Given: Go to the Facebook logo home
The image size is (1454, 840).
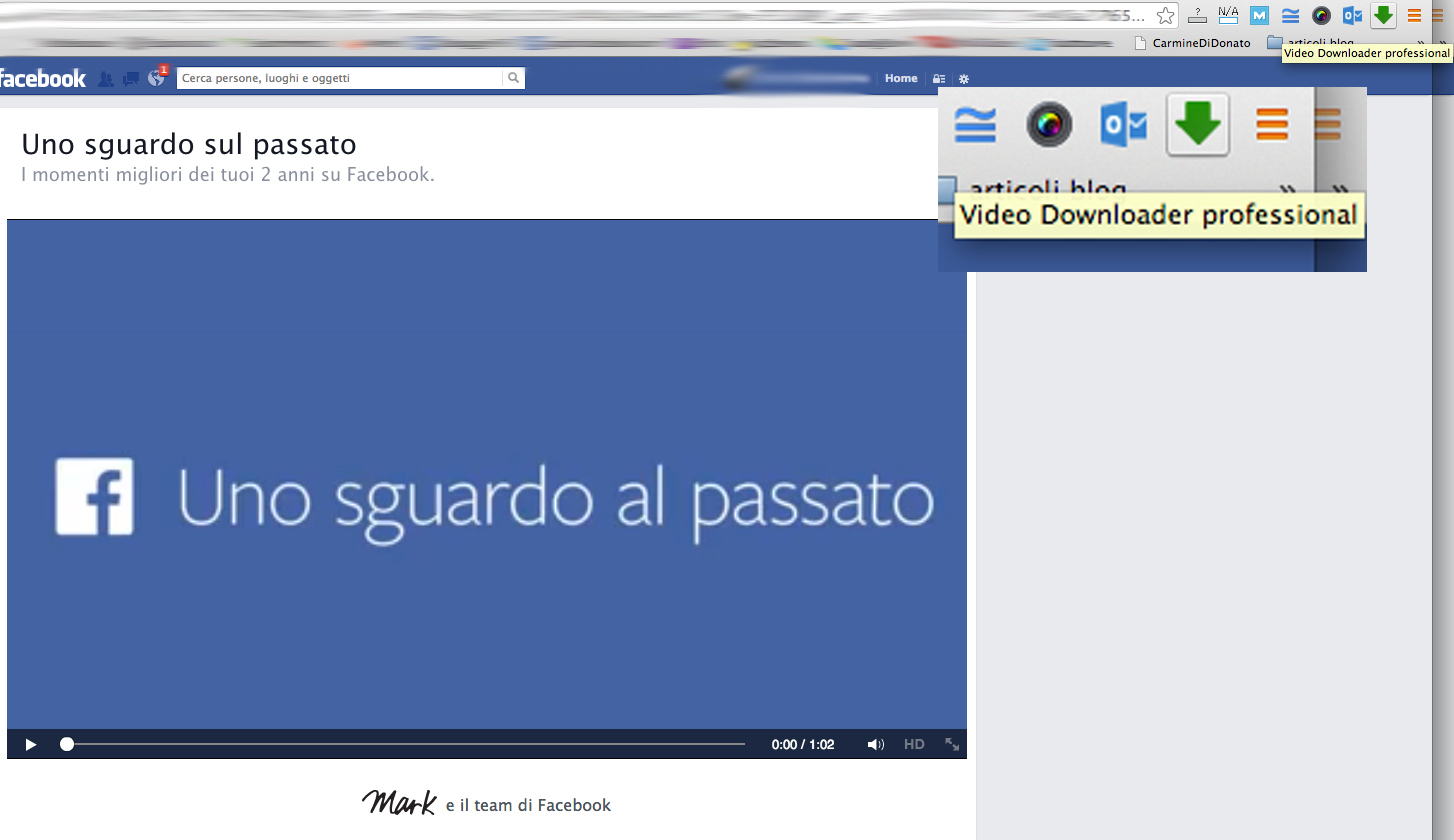Looking at the screenshot, I should (x=42, y=79).
